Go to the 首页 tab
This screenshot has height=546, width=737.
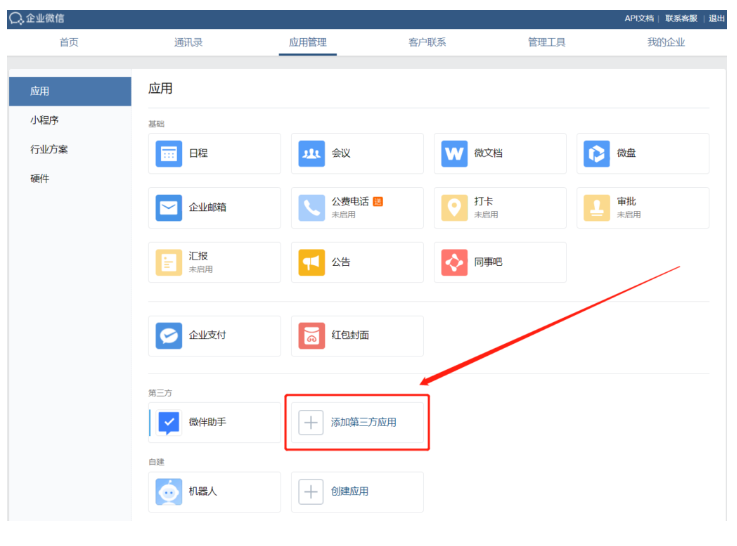coord(69,42)
